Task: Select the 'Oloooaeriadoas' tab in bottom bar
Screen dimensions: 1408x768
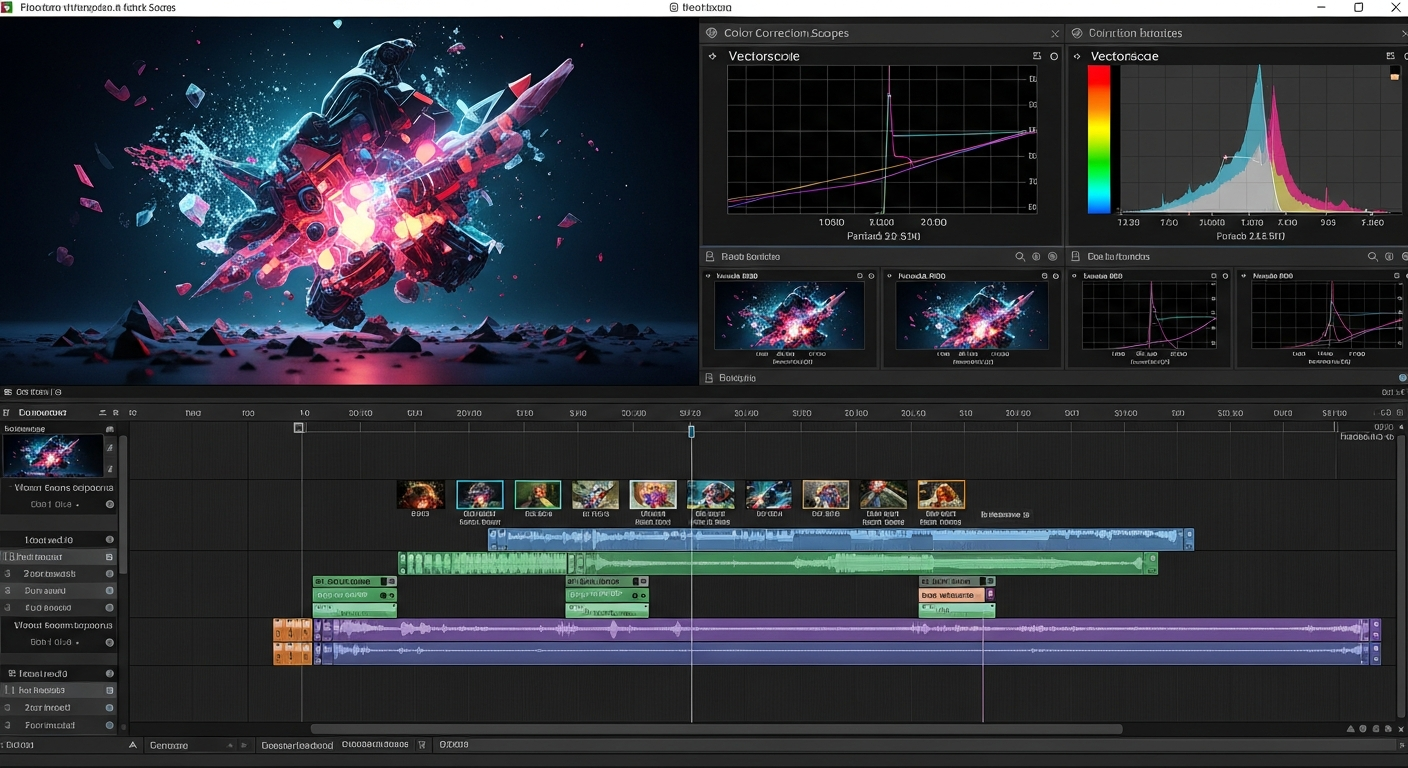Action: coord(375,745)
